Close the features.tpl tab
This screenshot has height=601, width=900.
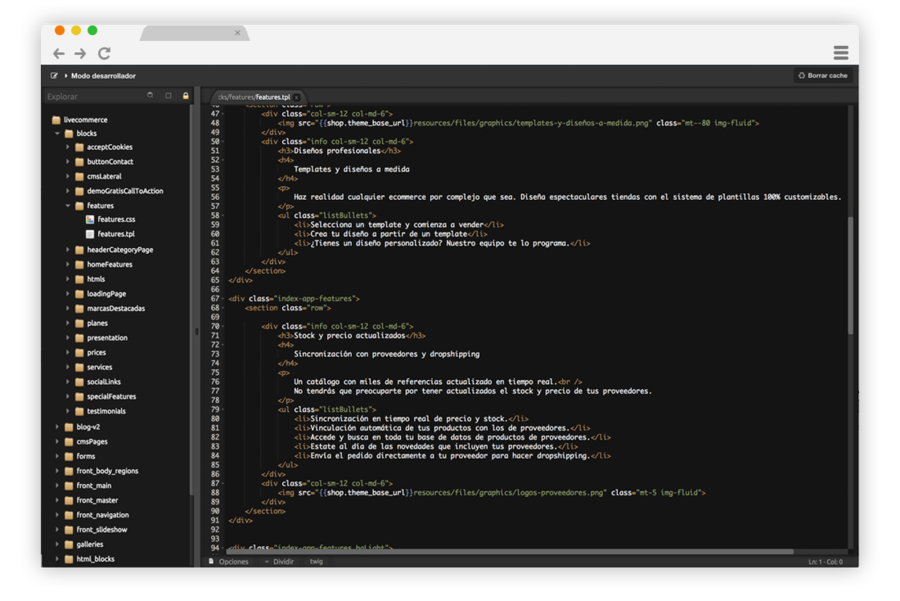pyautogui.click(x=297, y=97)
